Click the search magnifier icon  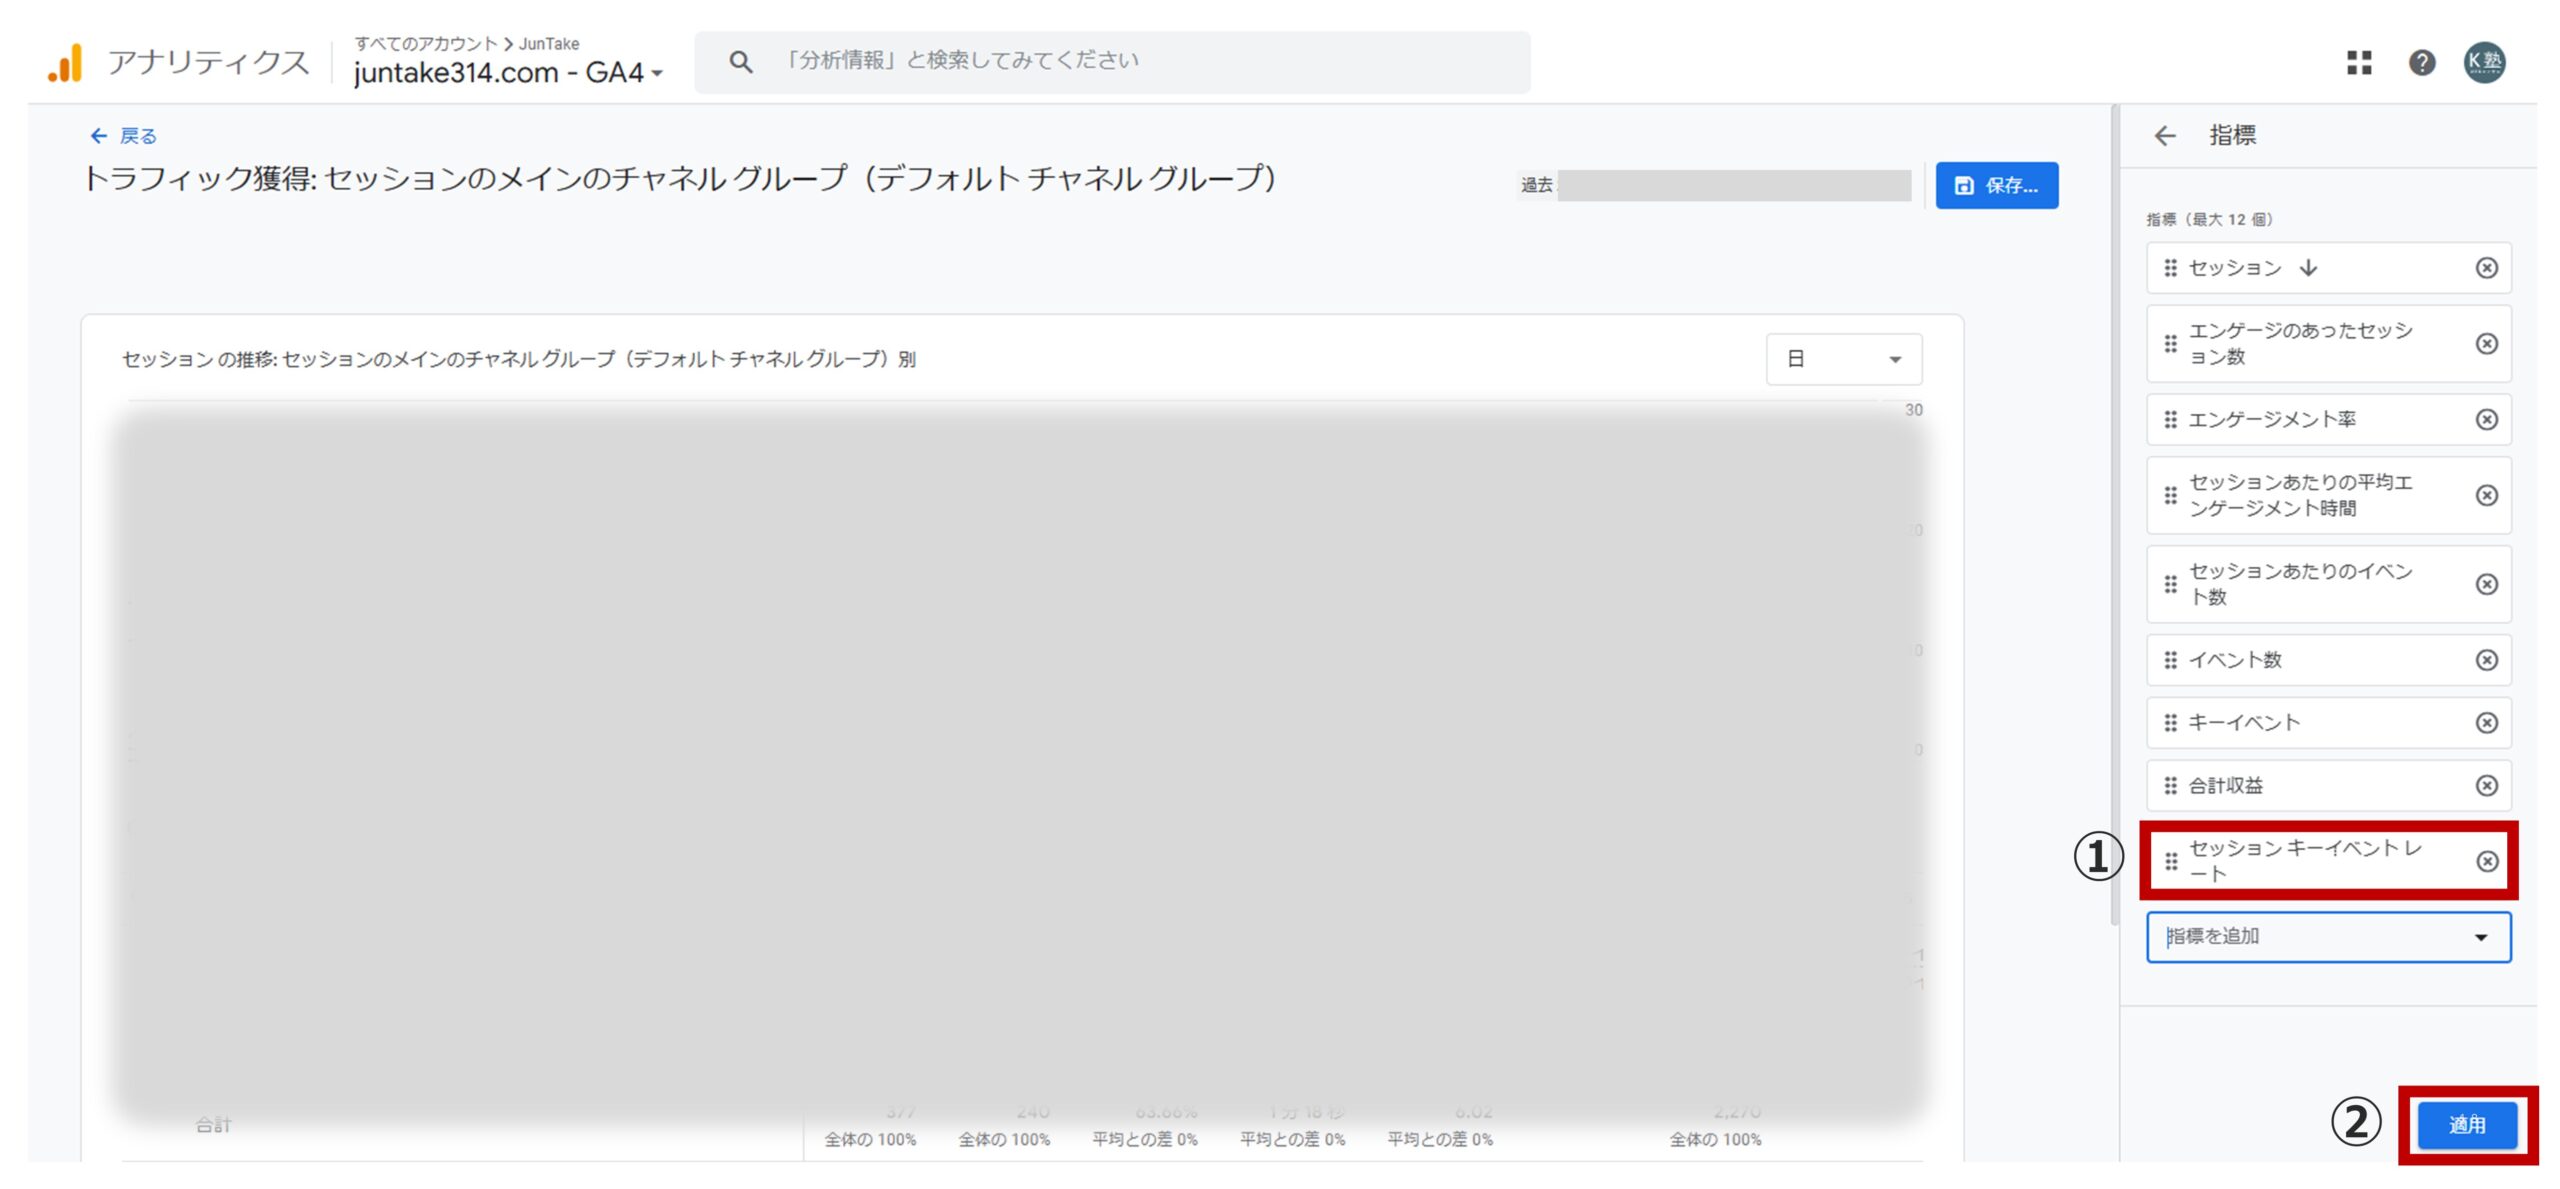(740, 60)
